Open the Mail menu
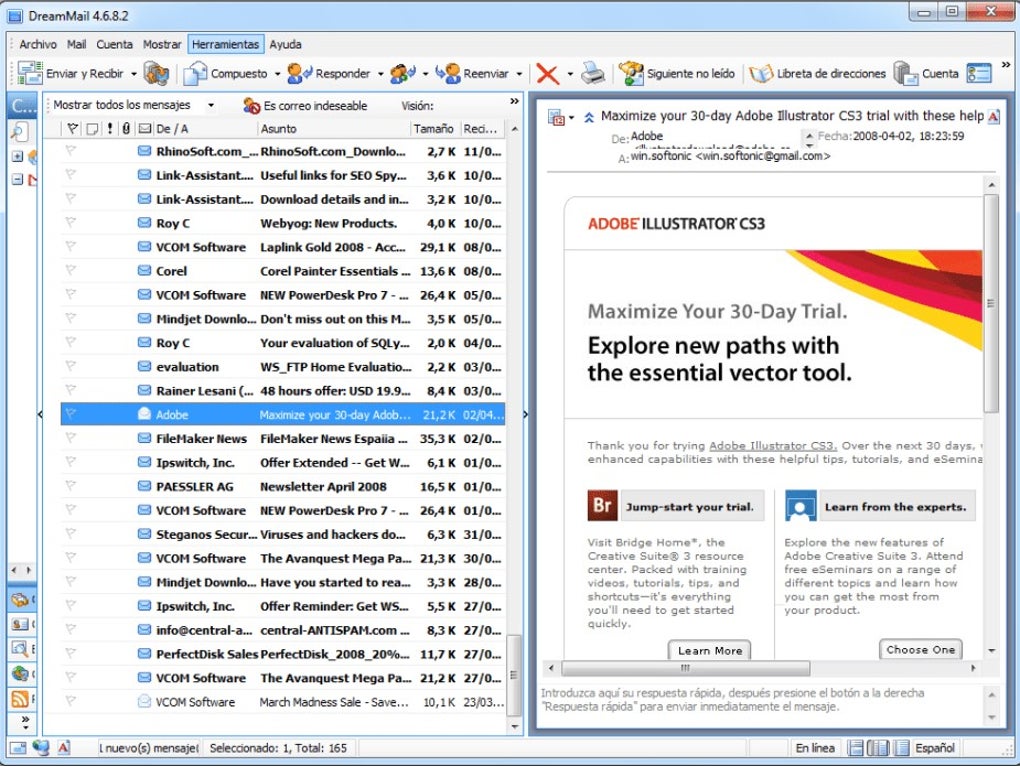 [77, 44]
